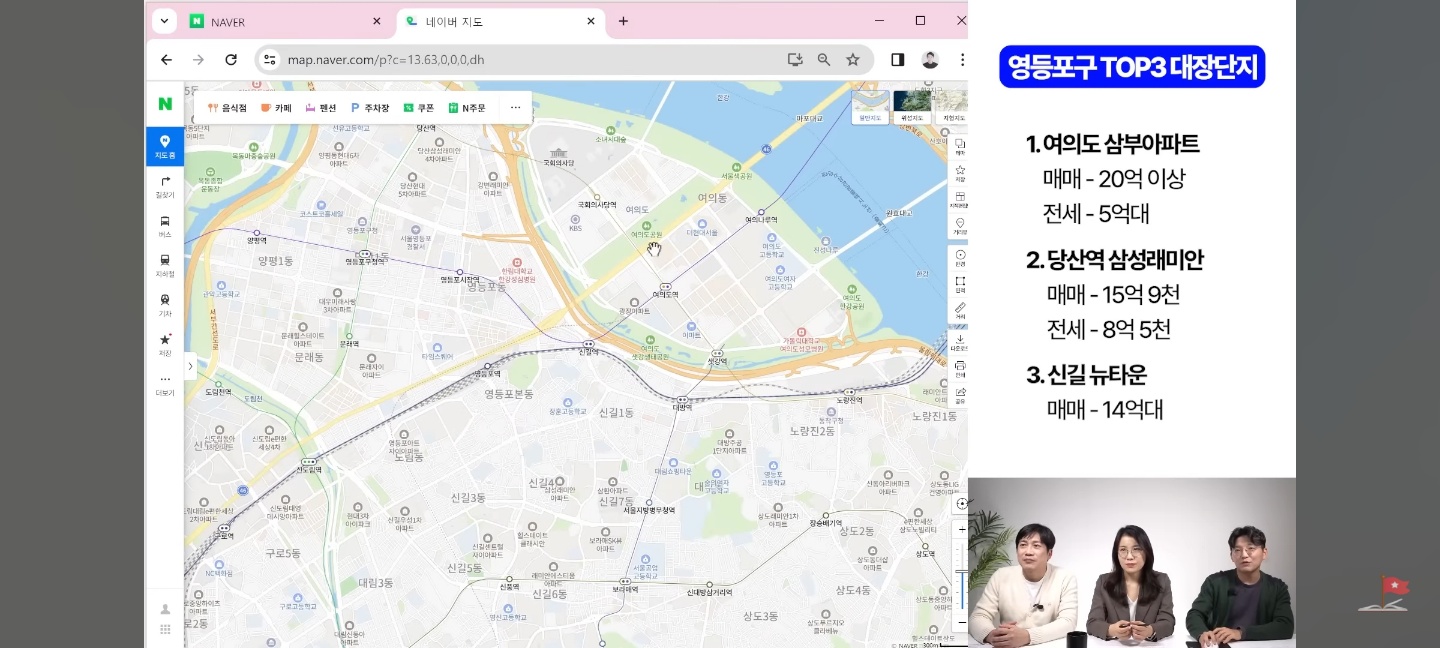Bookmark this page with the star

coord(853,60)
